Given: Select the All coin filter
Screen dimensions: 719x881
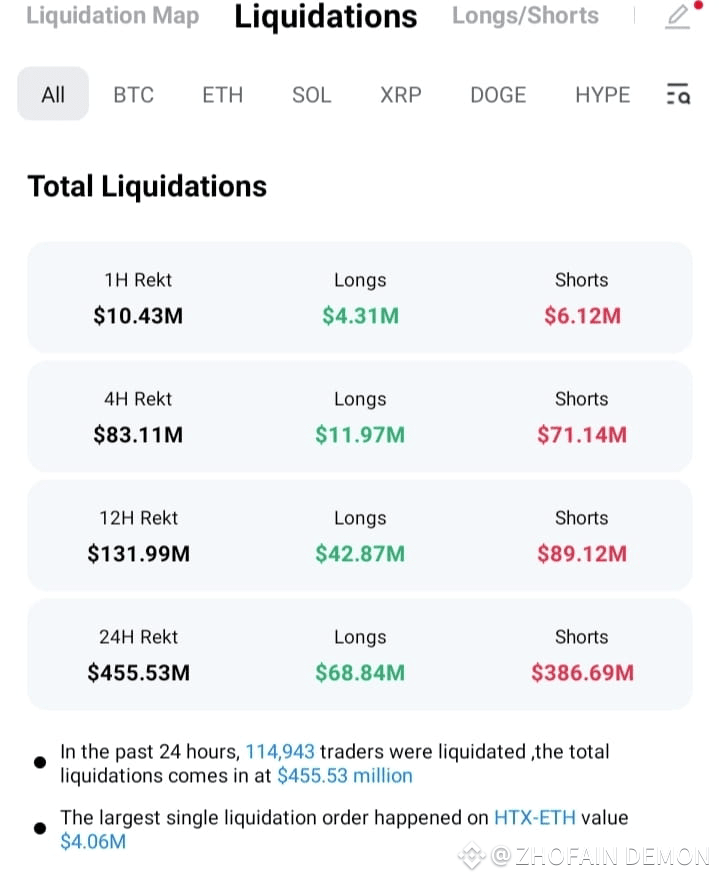Looking at the screenshot, I should click(53, 94).
